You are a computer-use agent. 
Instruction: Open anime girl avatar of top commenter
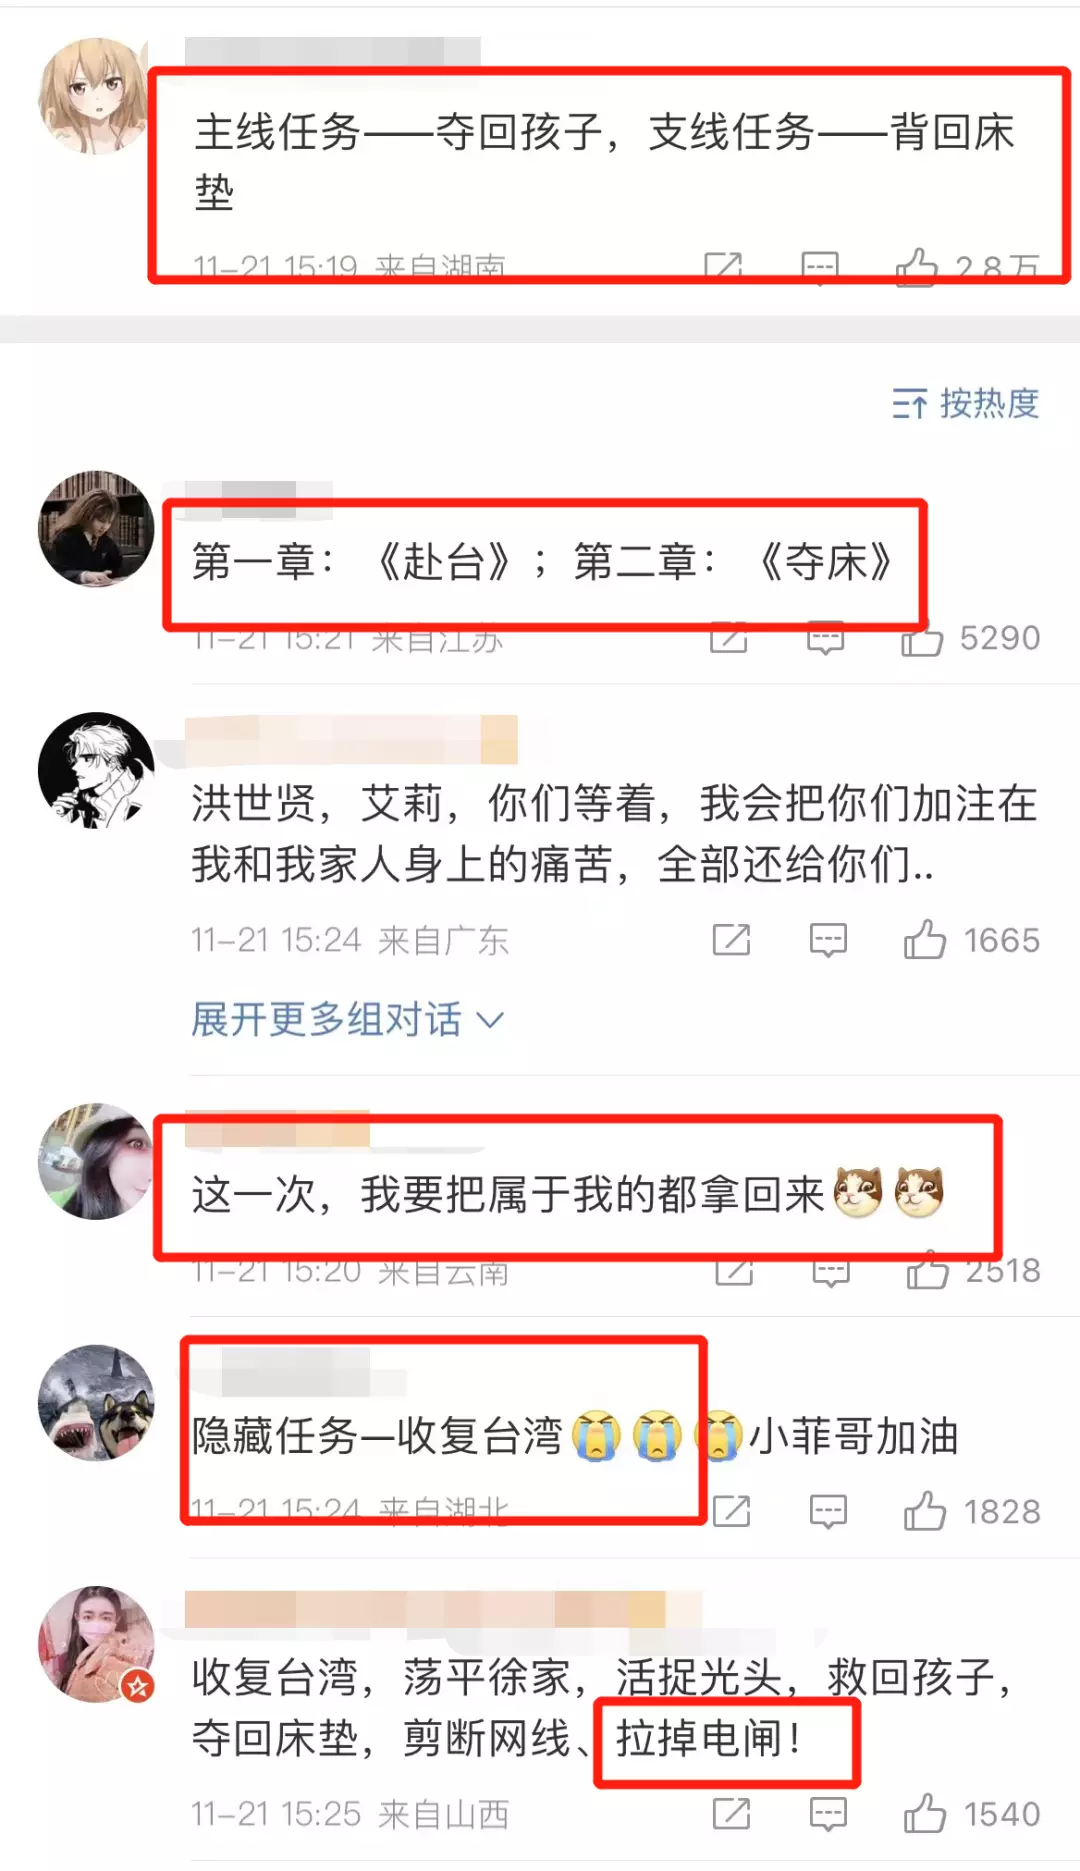pos(93,96)
